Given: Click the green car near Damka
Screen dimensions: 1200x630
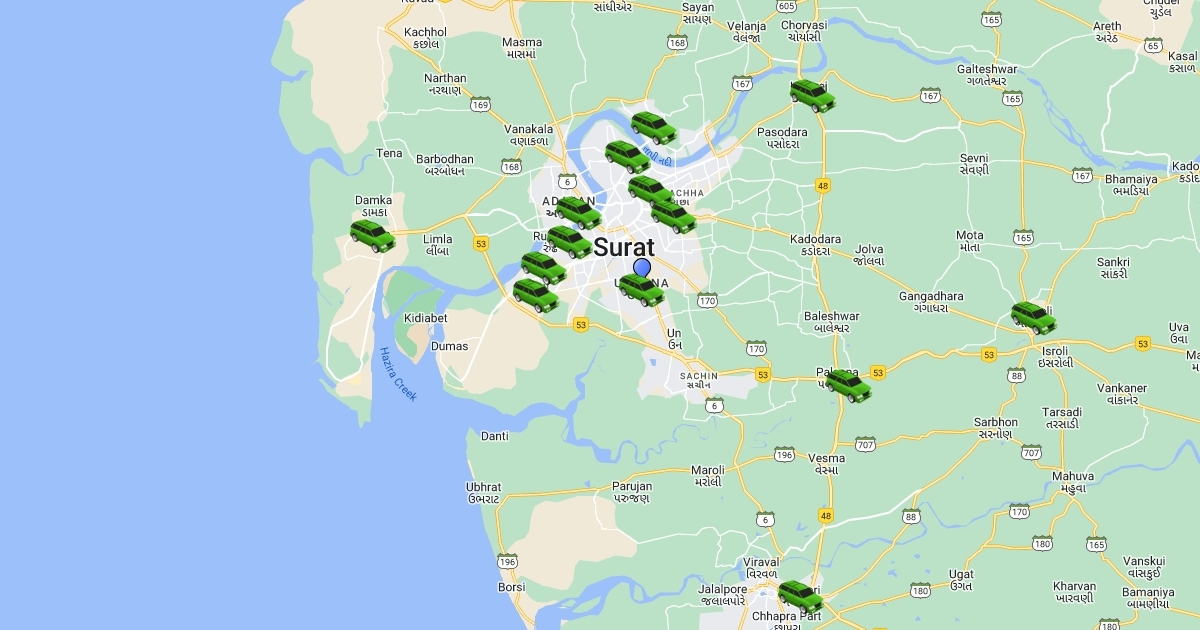Looking at the screenshot, I should tap(373, 236).
